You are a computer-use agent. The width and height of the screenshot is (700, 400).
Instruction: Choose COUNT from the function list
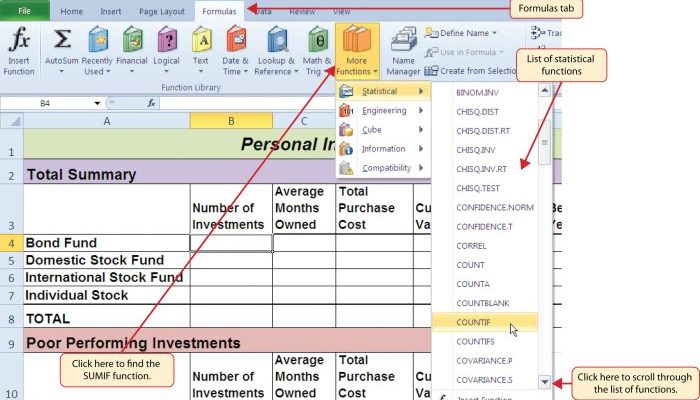470,265
